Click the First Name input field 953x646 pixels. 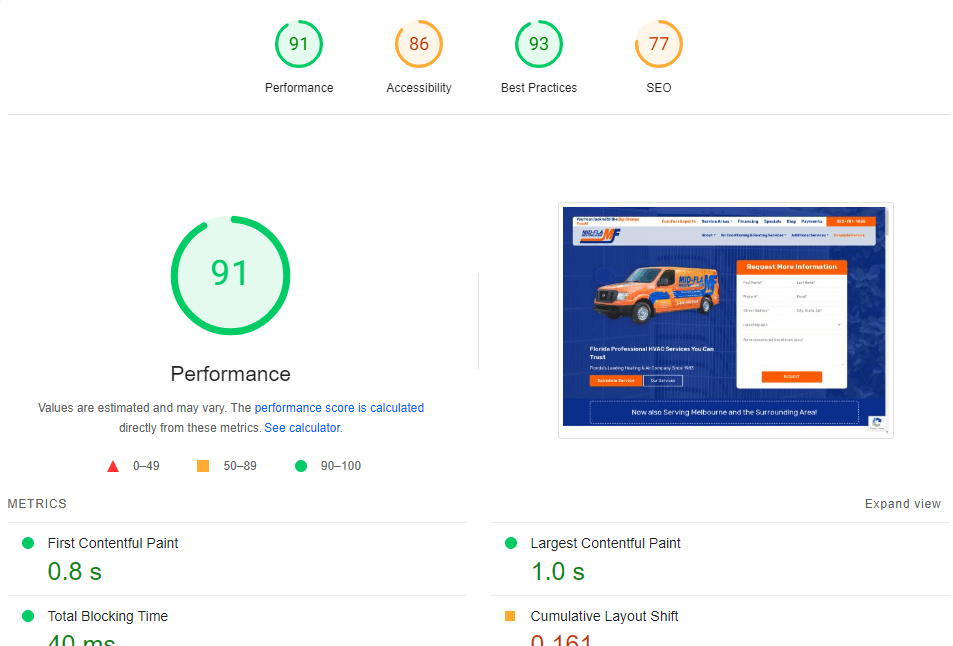click(765, 283)
